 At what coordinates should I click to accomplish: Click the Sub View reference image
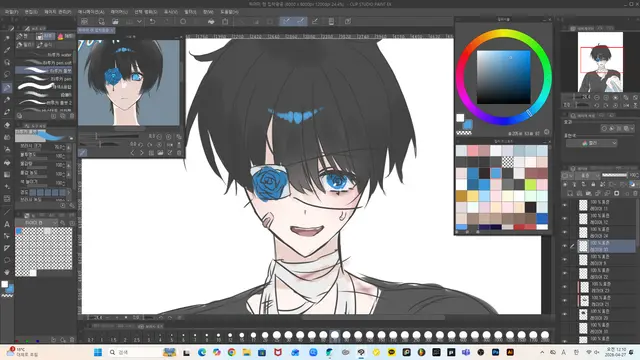click(x=129, y=82)
